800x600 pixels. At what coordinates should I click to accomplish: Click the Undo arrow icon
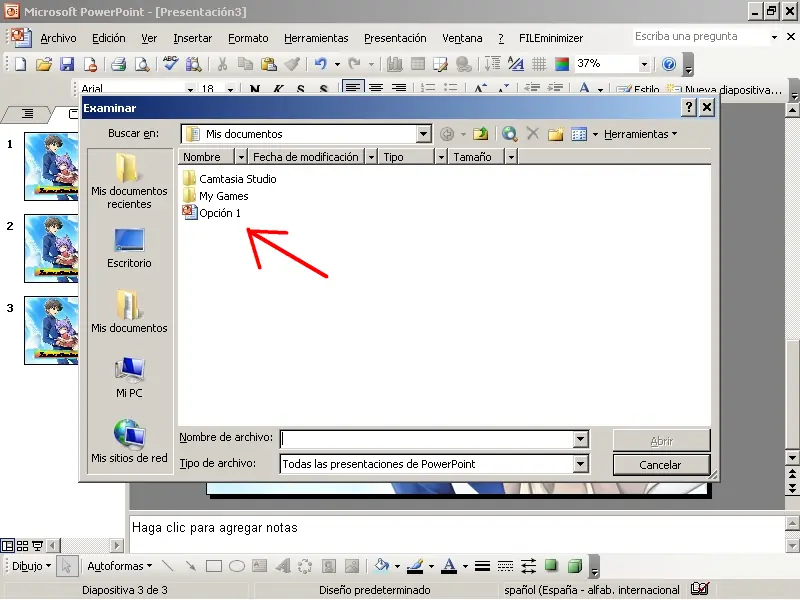click(320, 64)
